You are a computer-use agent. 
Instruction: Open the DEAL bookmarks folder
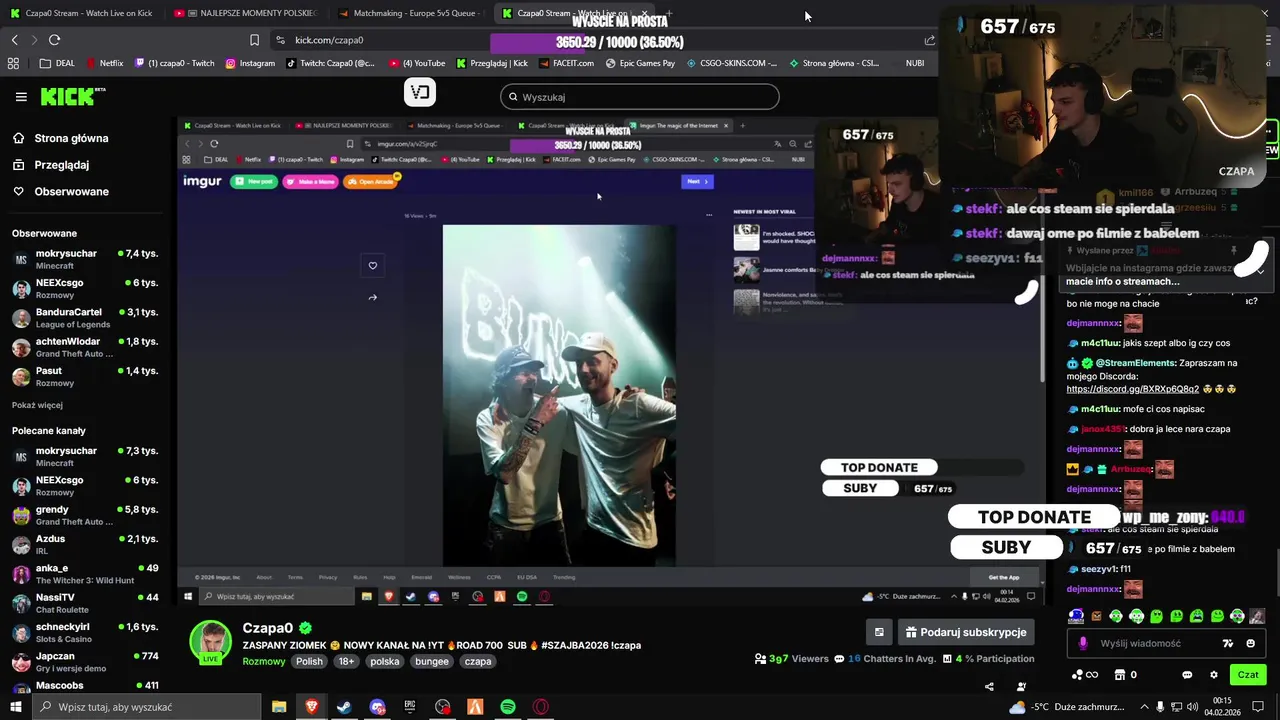[x=57, y=63]
